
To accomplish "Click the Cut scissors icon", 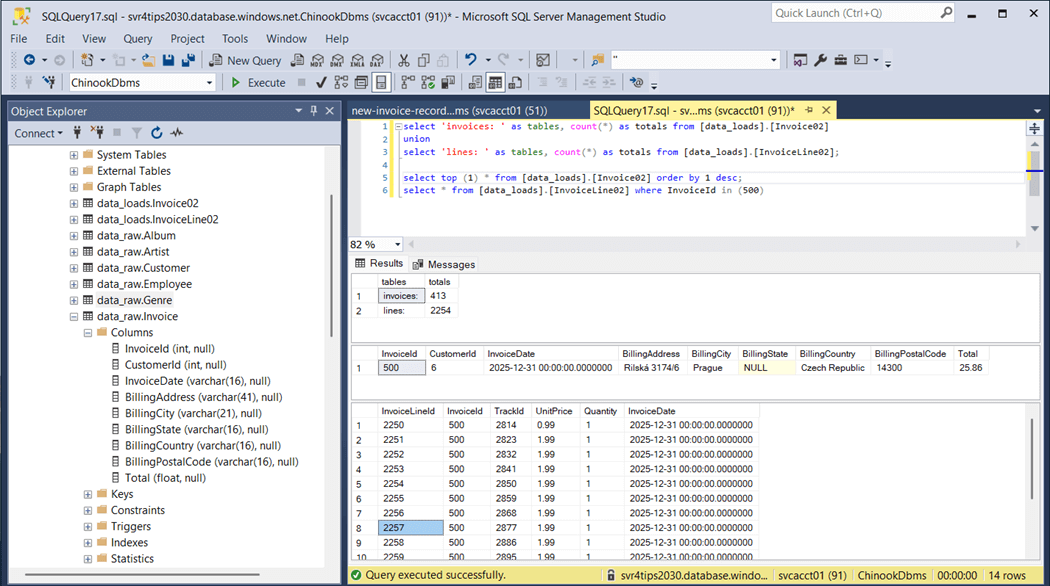I will (x=404, y=60).
